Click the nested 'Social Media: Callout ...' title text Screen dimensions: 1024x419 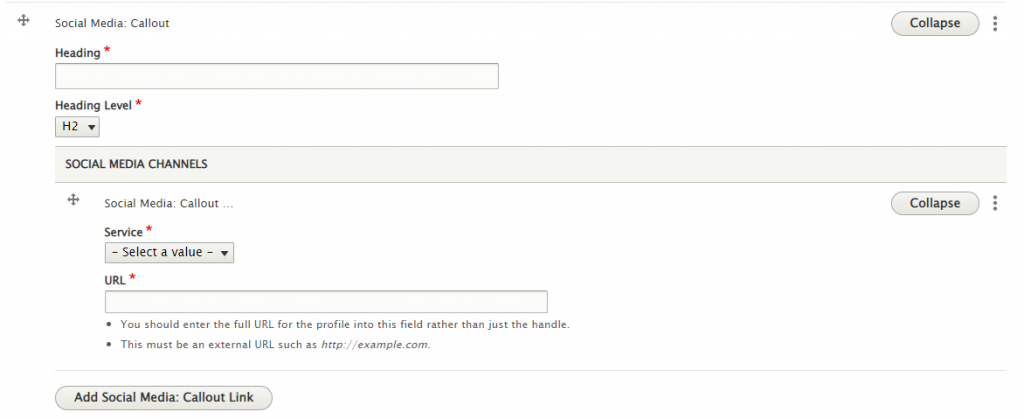(168, 204)
